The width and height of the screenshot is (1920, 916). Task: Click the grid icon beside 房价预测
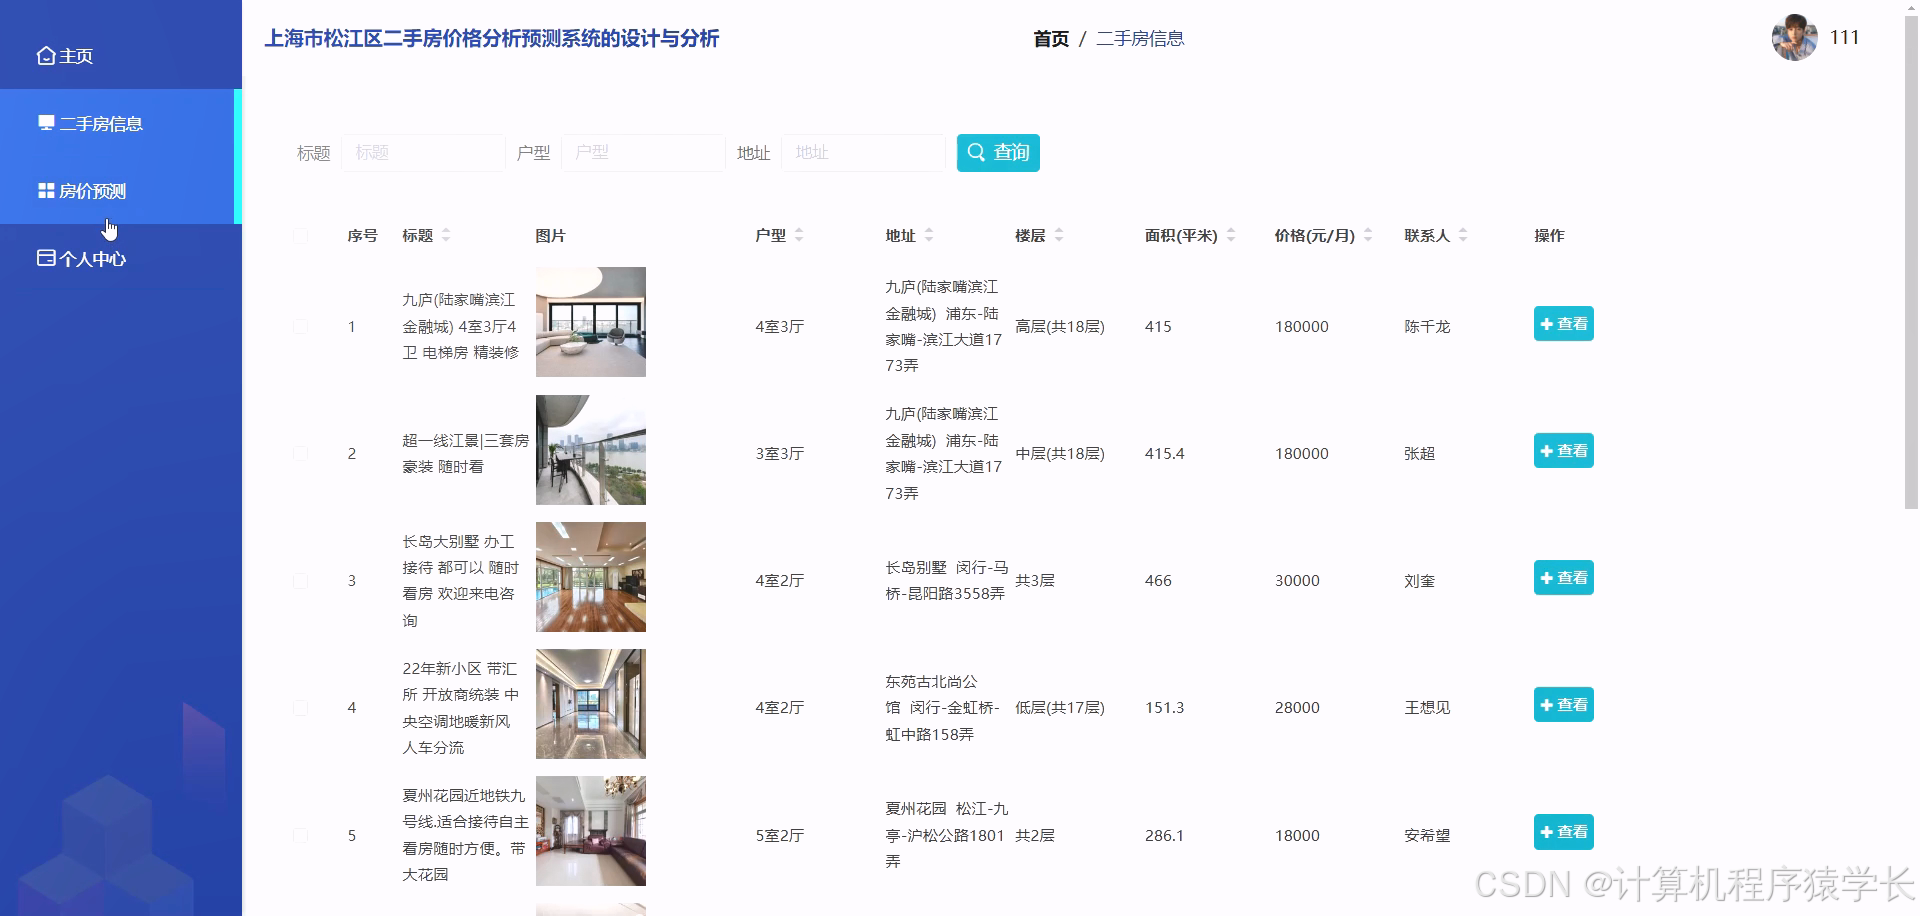[x=45, y=190]
